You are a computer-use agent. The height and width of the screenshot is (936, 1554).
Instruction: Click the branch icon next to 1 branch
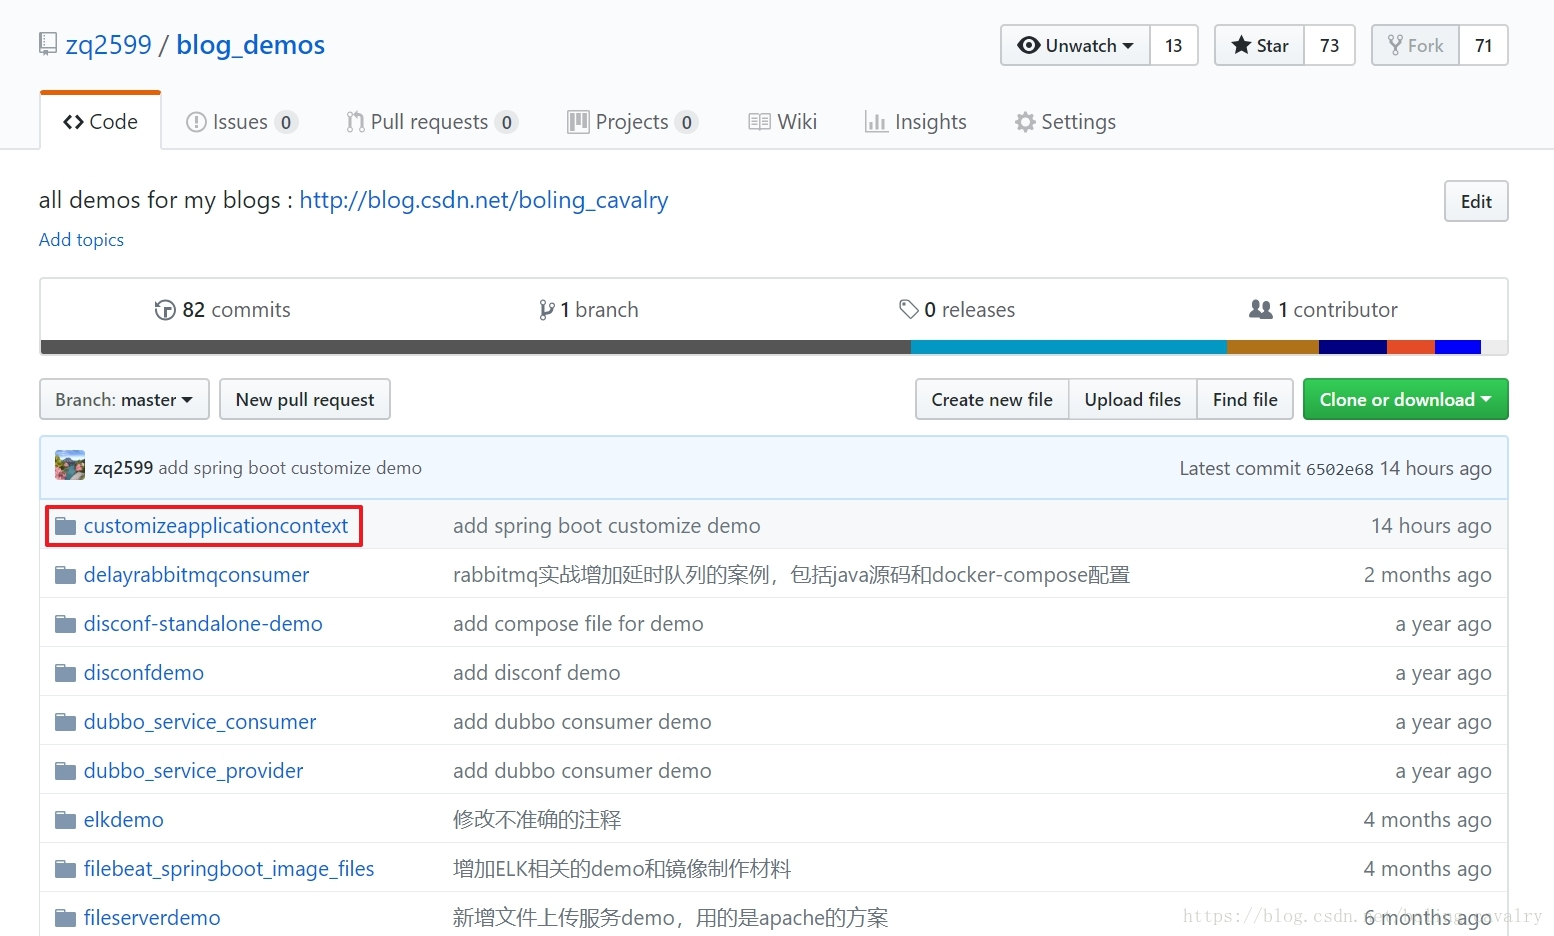coord(546,310)
